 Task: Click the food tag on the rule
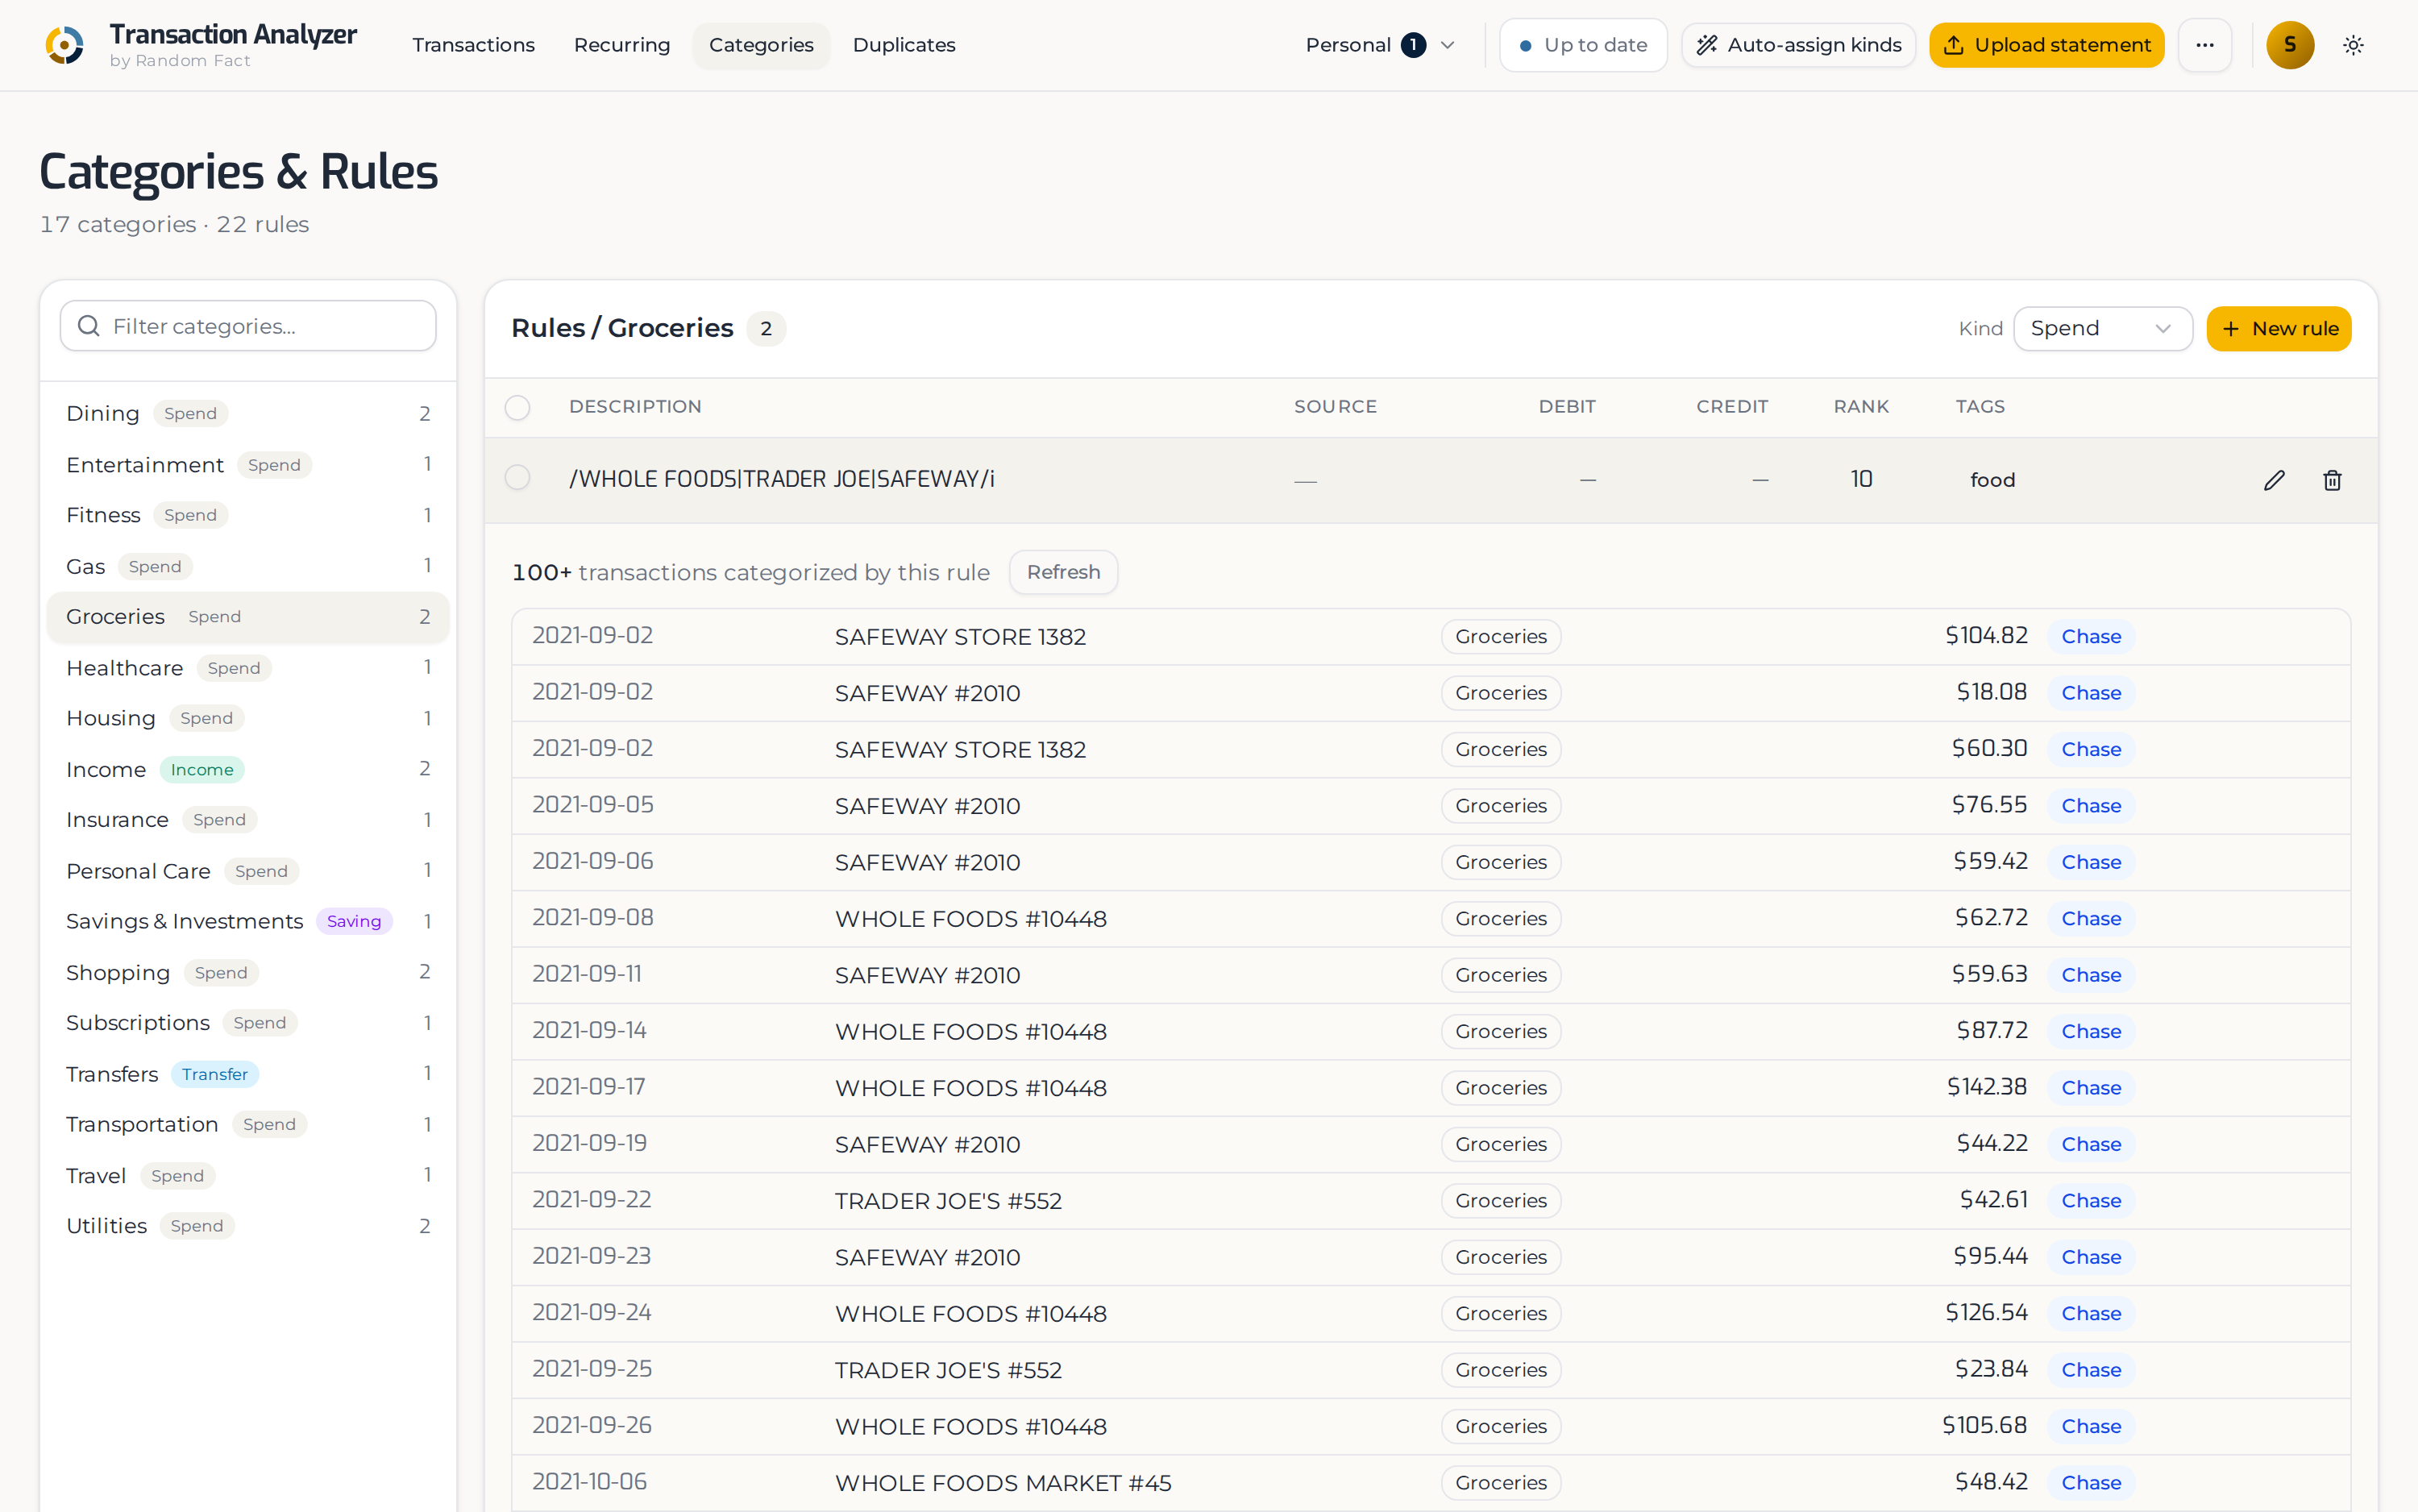tap(1992, 480)
